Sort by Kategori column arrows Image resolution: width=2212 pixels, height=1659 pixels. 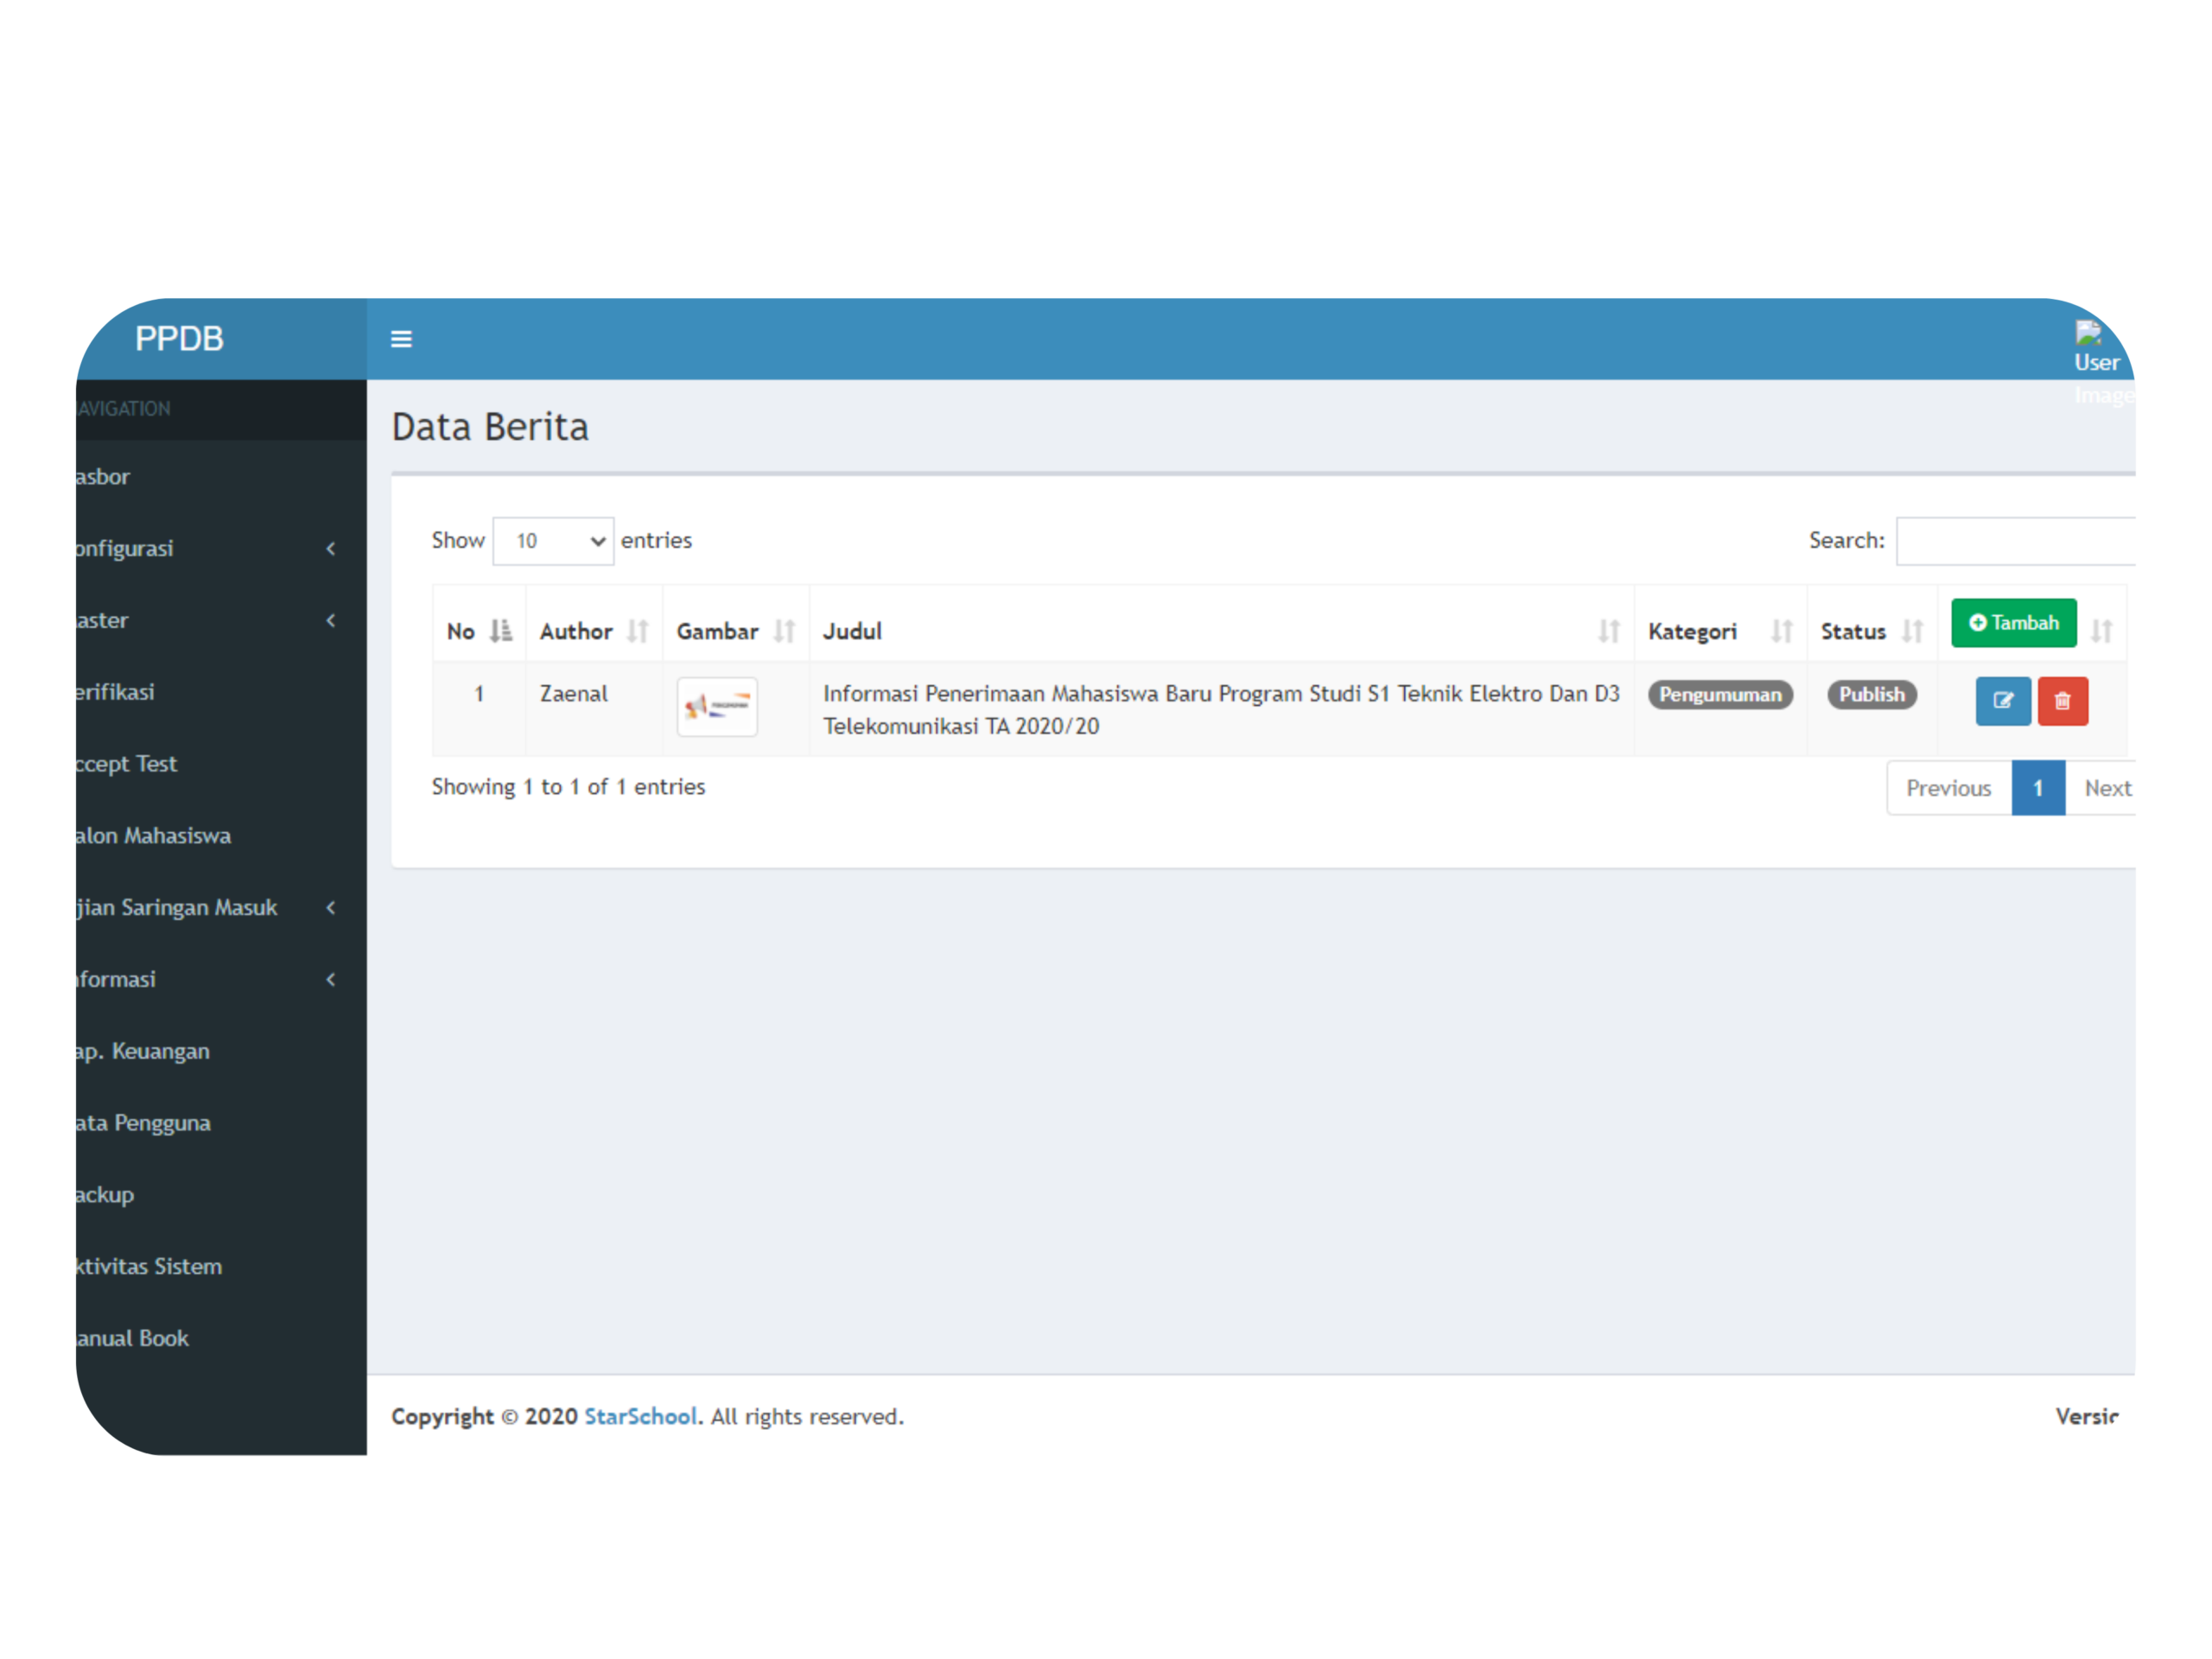[x=1781, y=631]
